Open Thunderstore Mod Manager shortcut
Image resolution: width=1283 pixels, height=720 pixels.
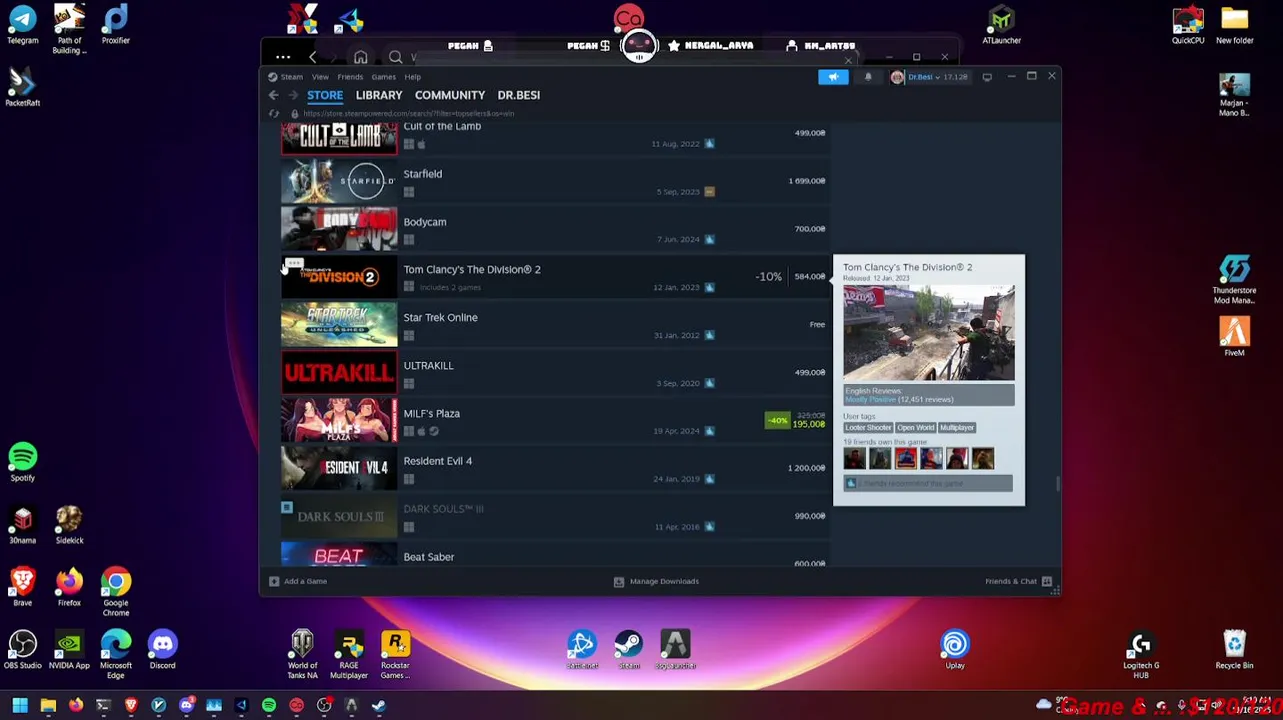click(1234, 280)
